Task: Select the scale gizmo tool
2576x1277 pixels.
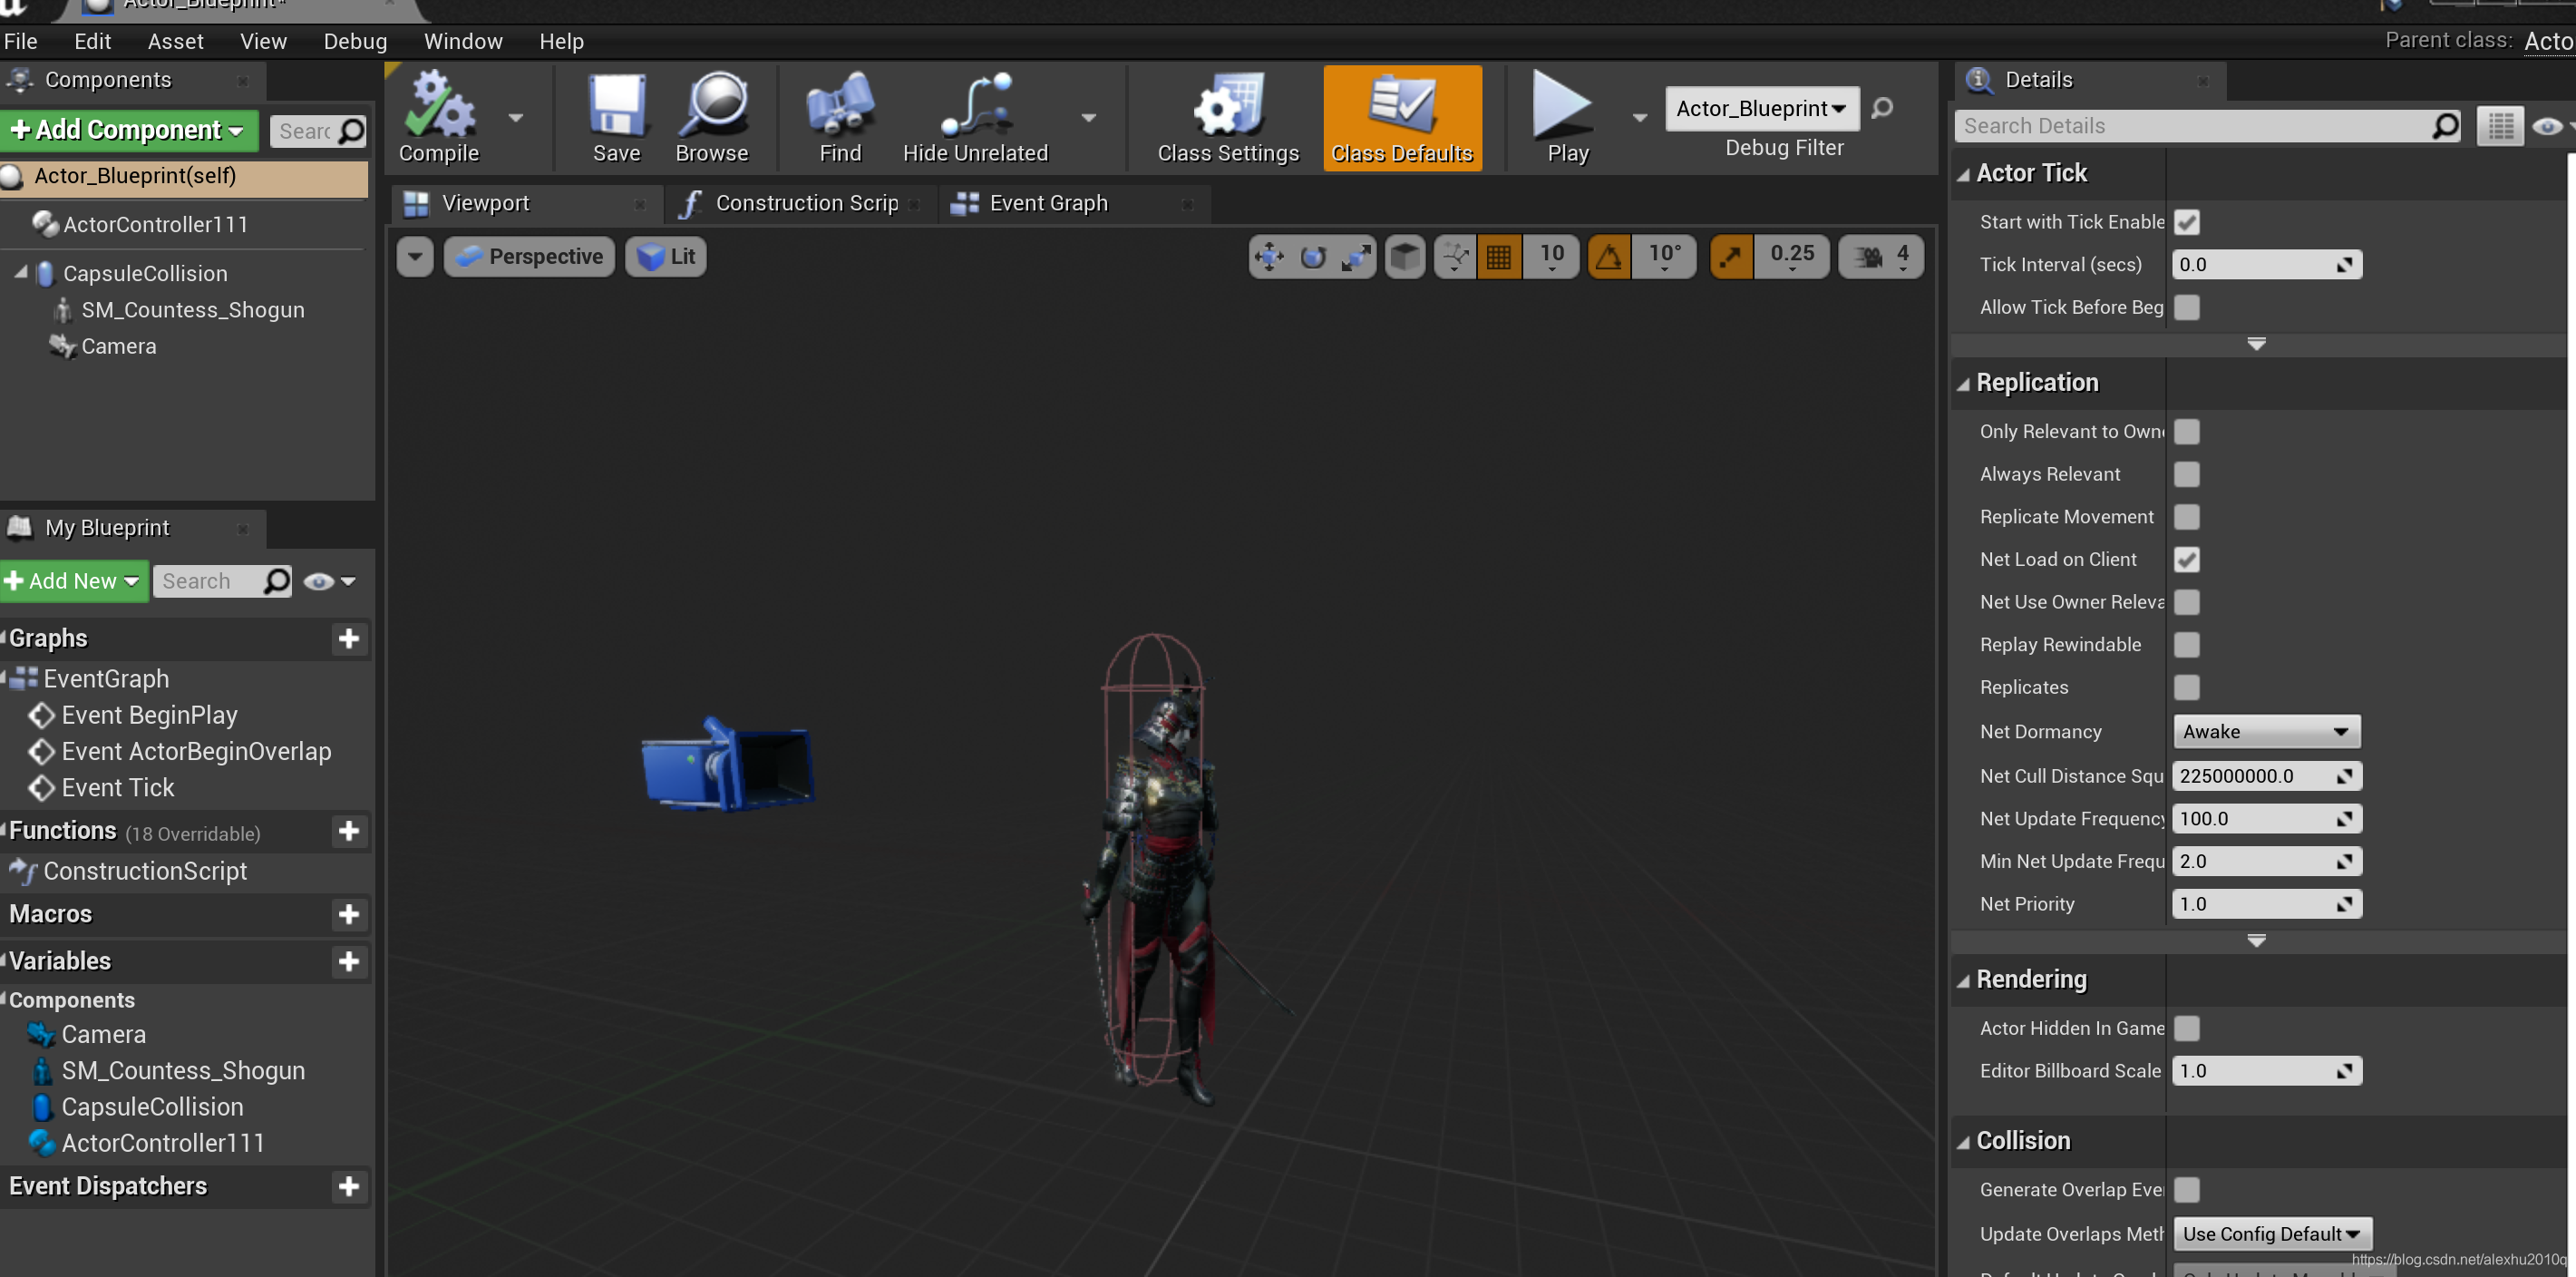Action: pos(1356,257)
